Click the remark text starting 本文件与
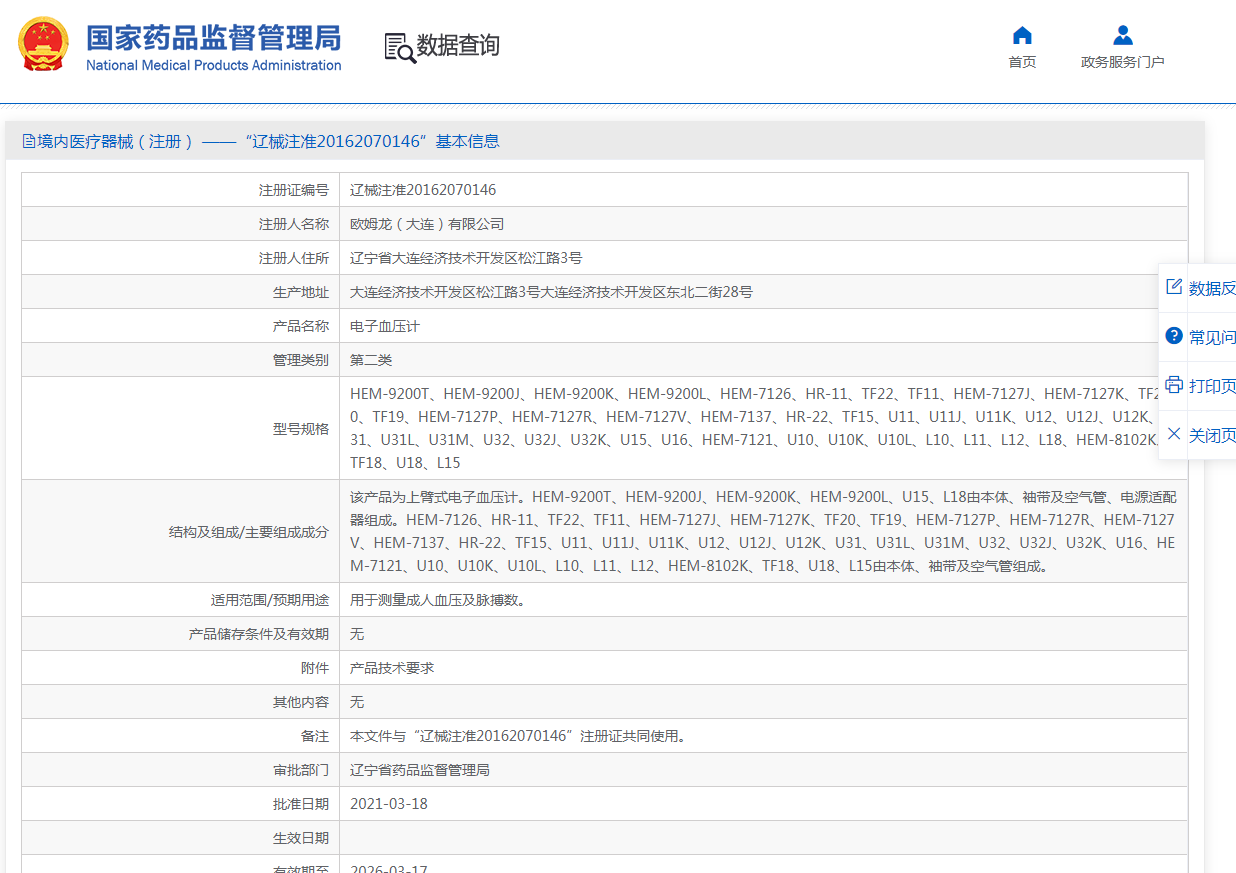Screen dimensions: 1236x873 tap(519, 736)
